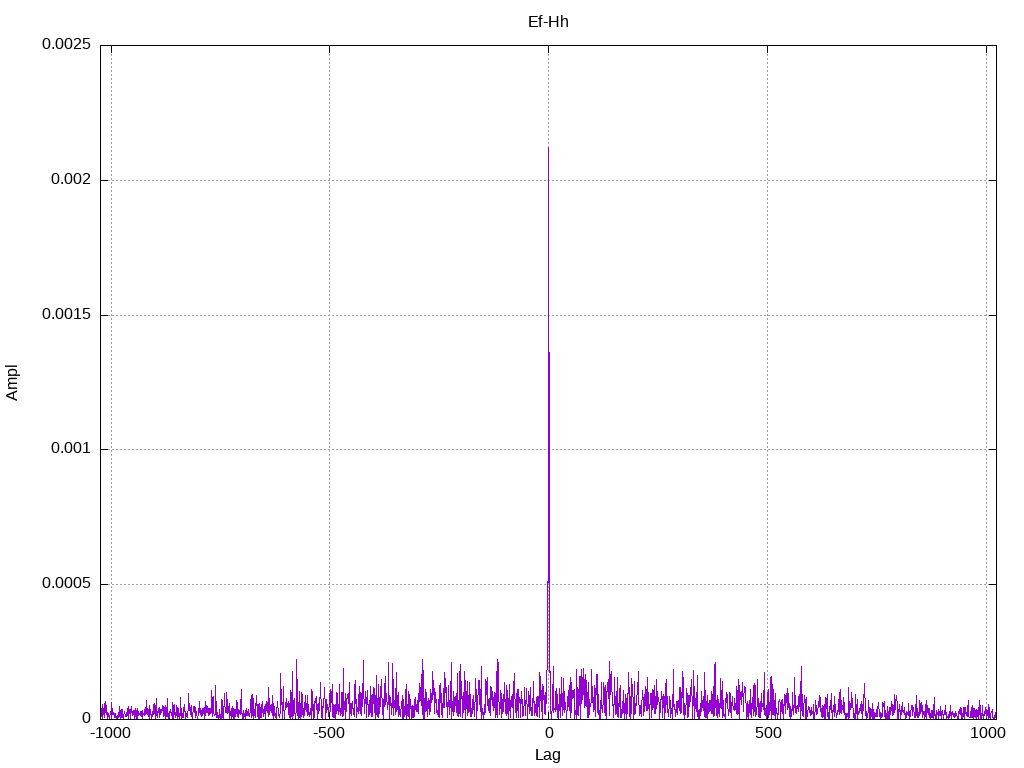Screen dimensions: 1024x768
Task: Click the plot title 'Ef-Hh'
Action: pyautogui.click(x=548, y=22)
